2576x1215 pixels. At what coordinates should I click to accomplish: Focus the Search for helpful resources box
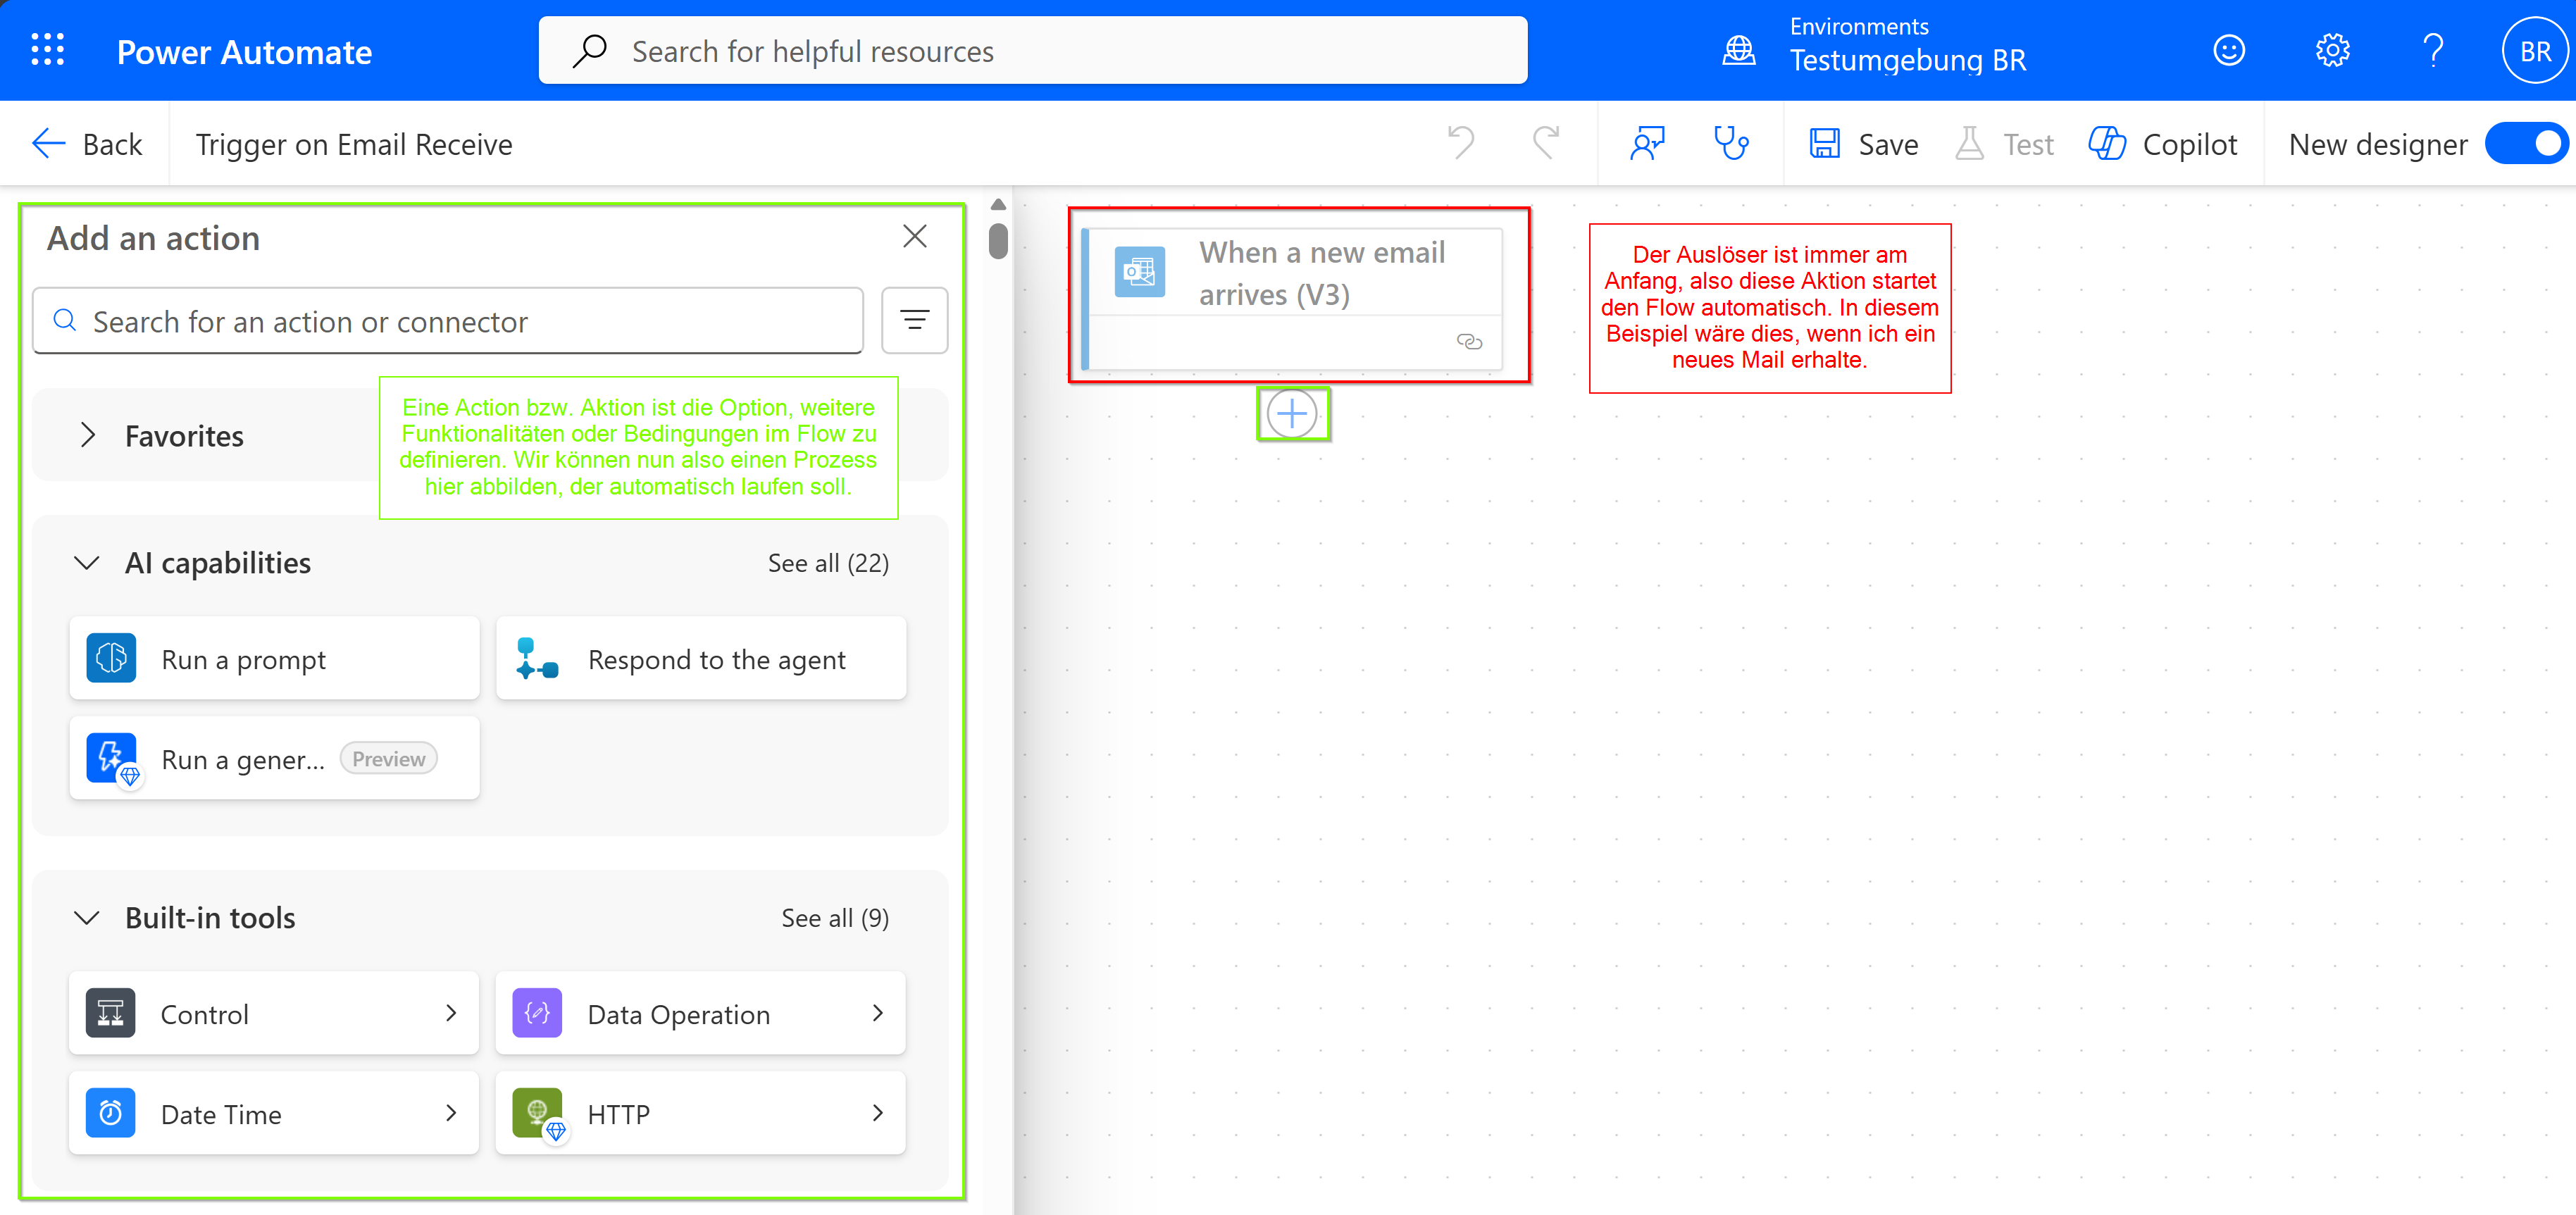pyautogui.click(x=1033, y=50)
